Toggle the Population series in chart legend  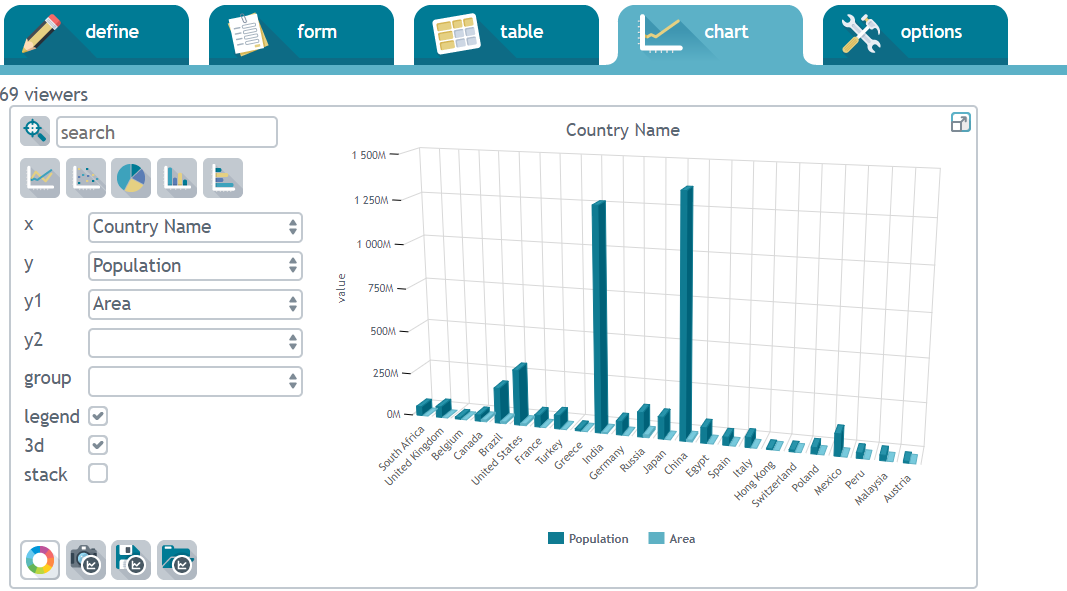[589, 539]
